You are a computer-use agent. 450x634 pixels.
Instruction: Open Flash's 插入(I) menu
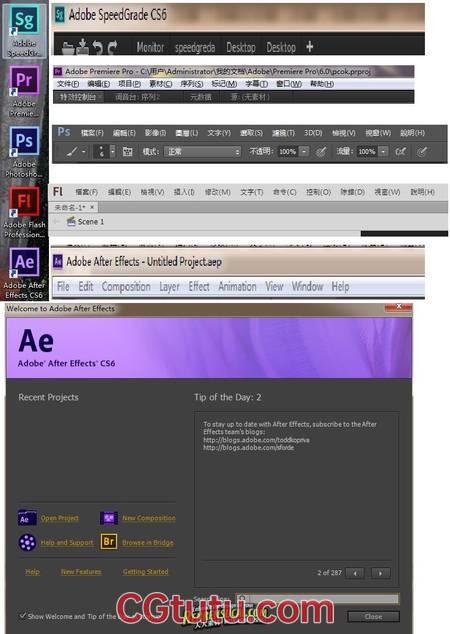click(184, 192)
